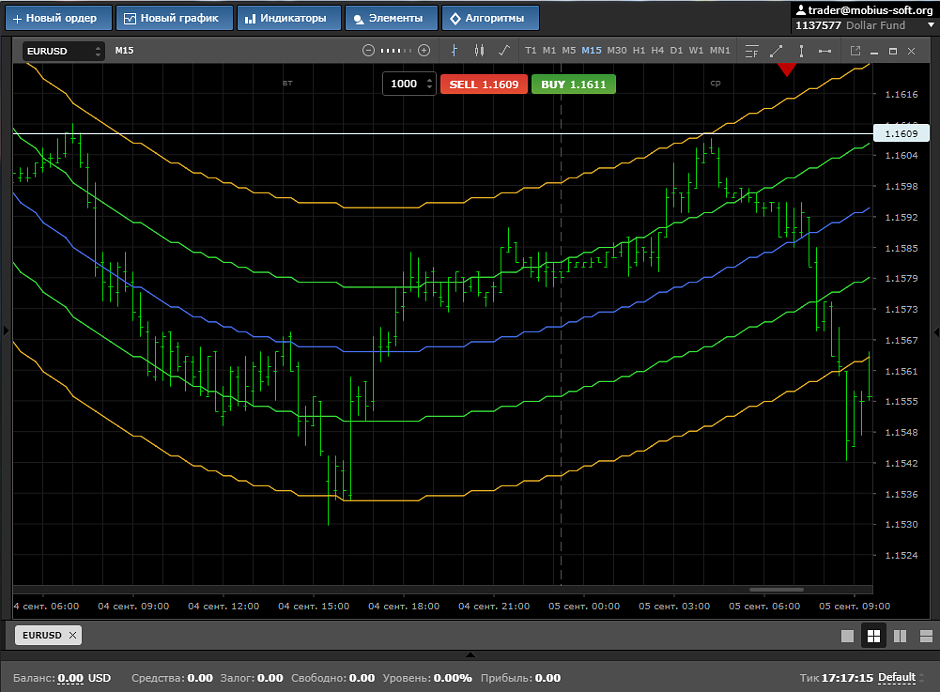Select the M5 timeframe

[x=569, y=50]
